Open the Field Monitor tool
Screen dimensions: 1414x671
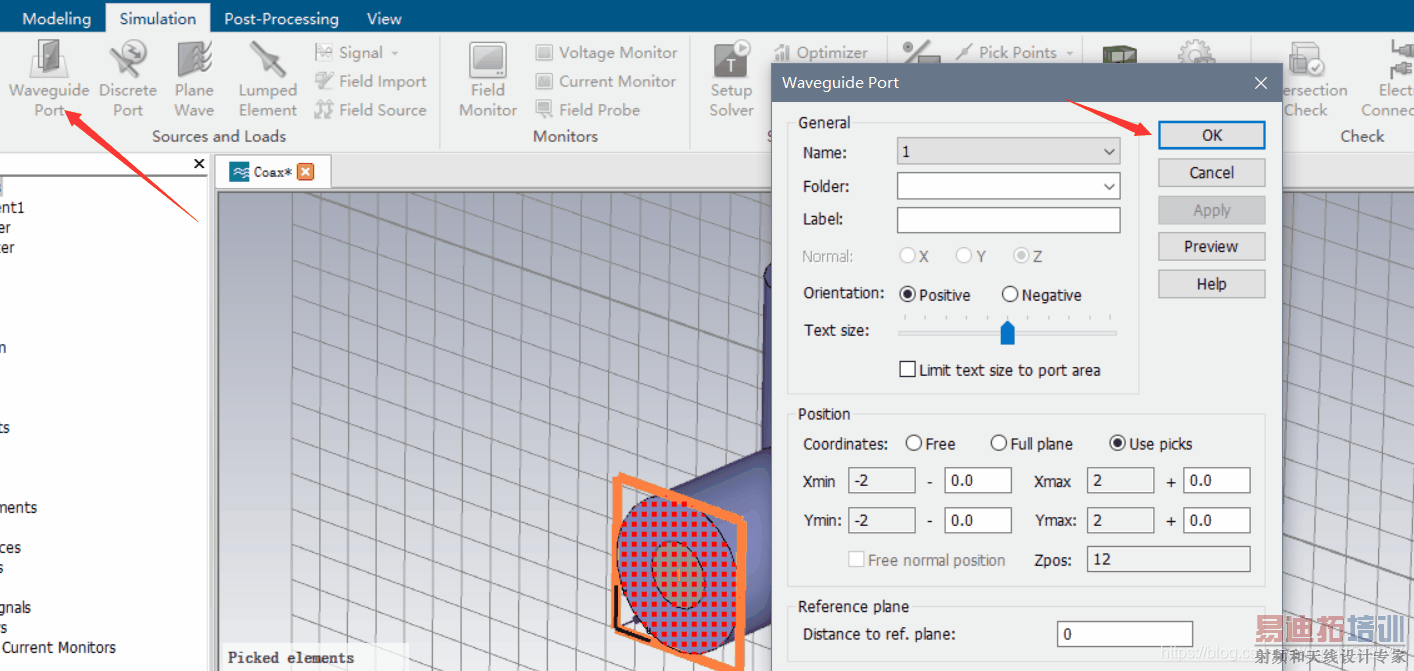[x=488, y=80]
